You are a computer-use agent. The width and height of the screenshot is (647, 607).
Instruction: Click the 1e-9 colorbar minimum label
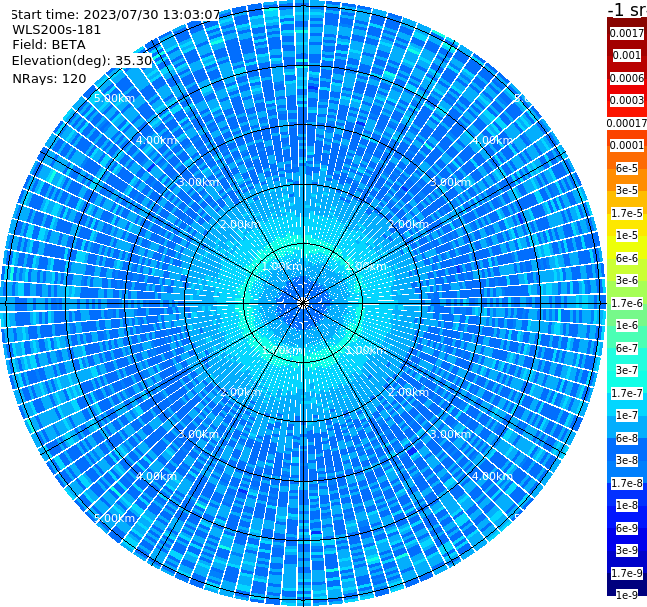click(627, 595)
